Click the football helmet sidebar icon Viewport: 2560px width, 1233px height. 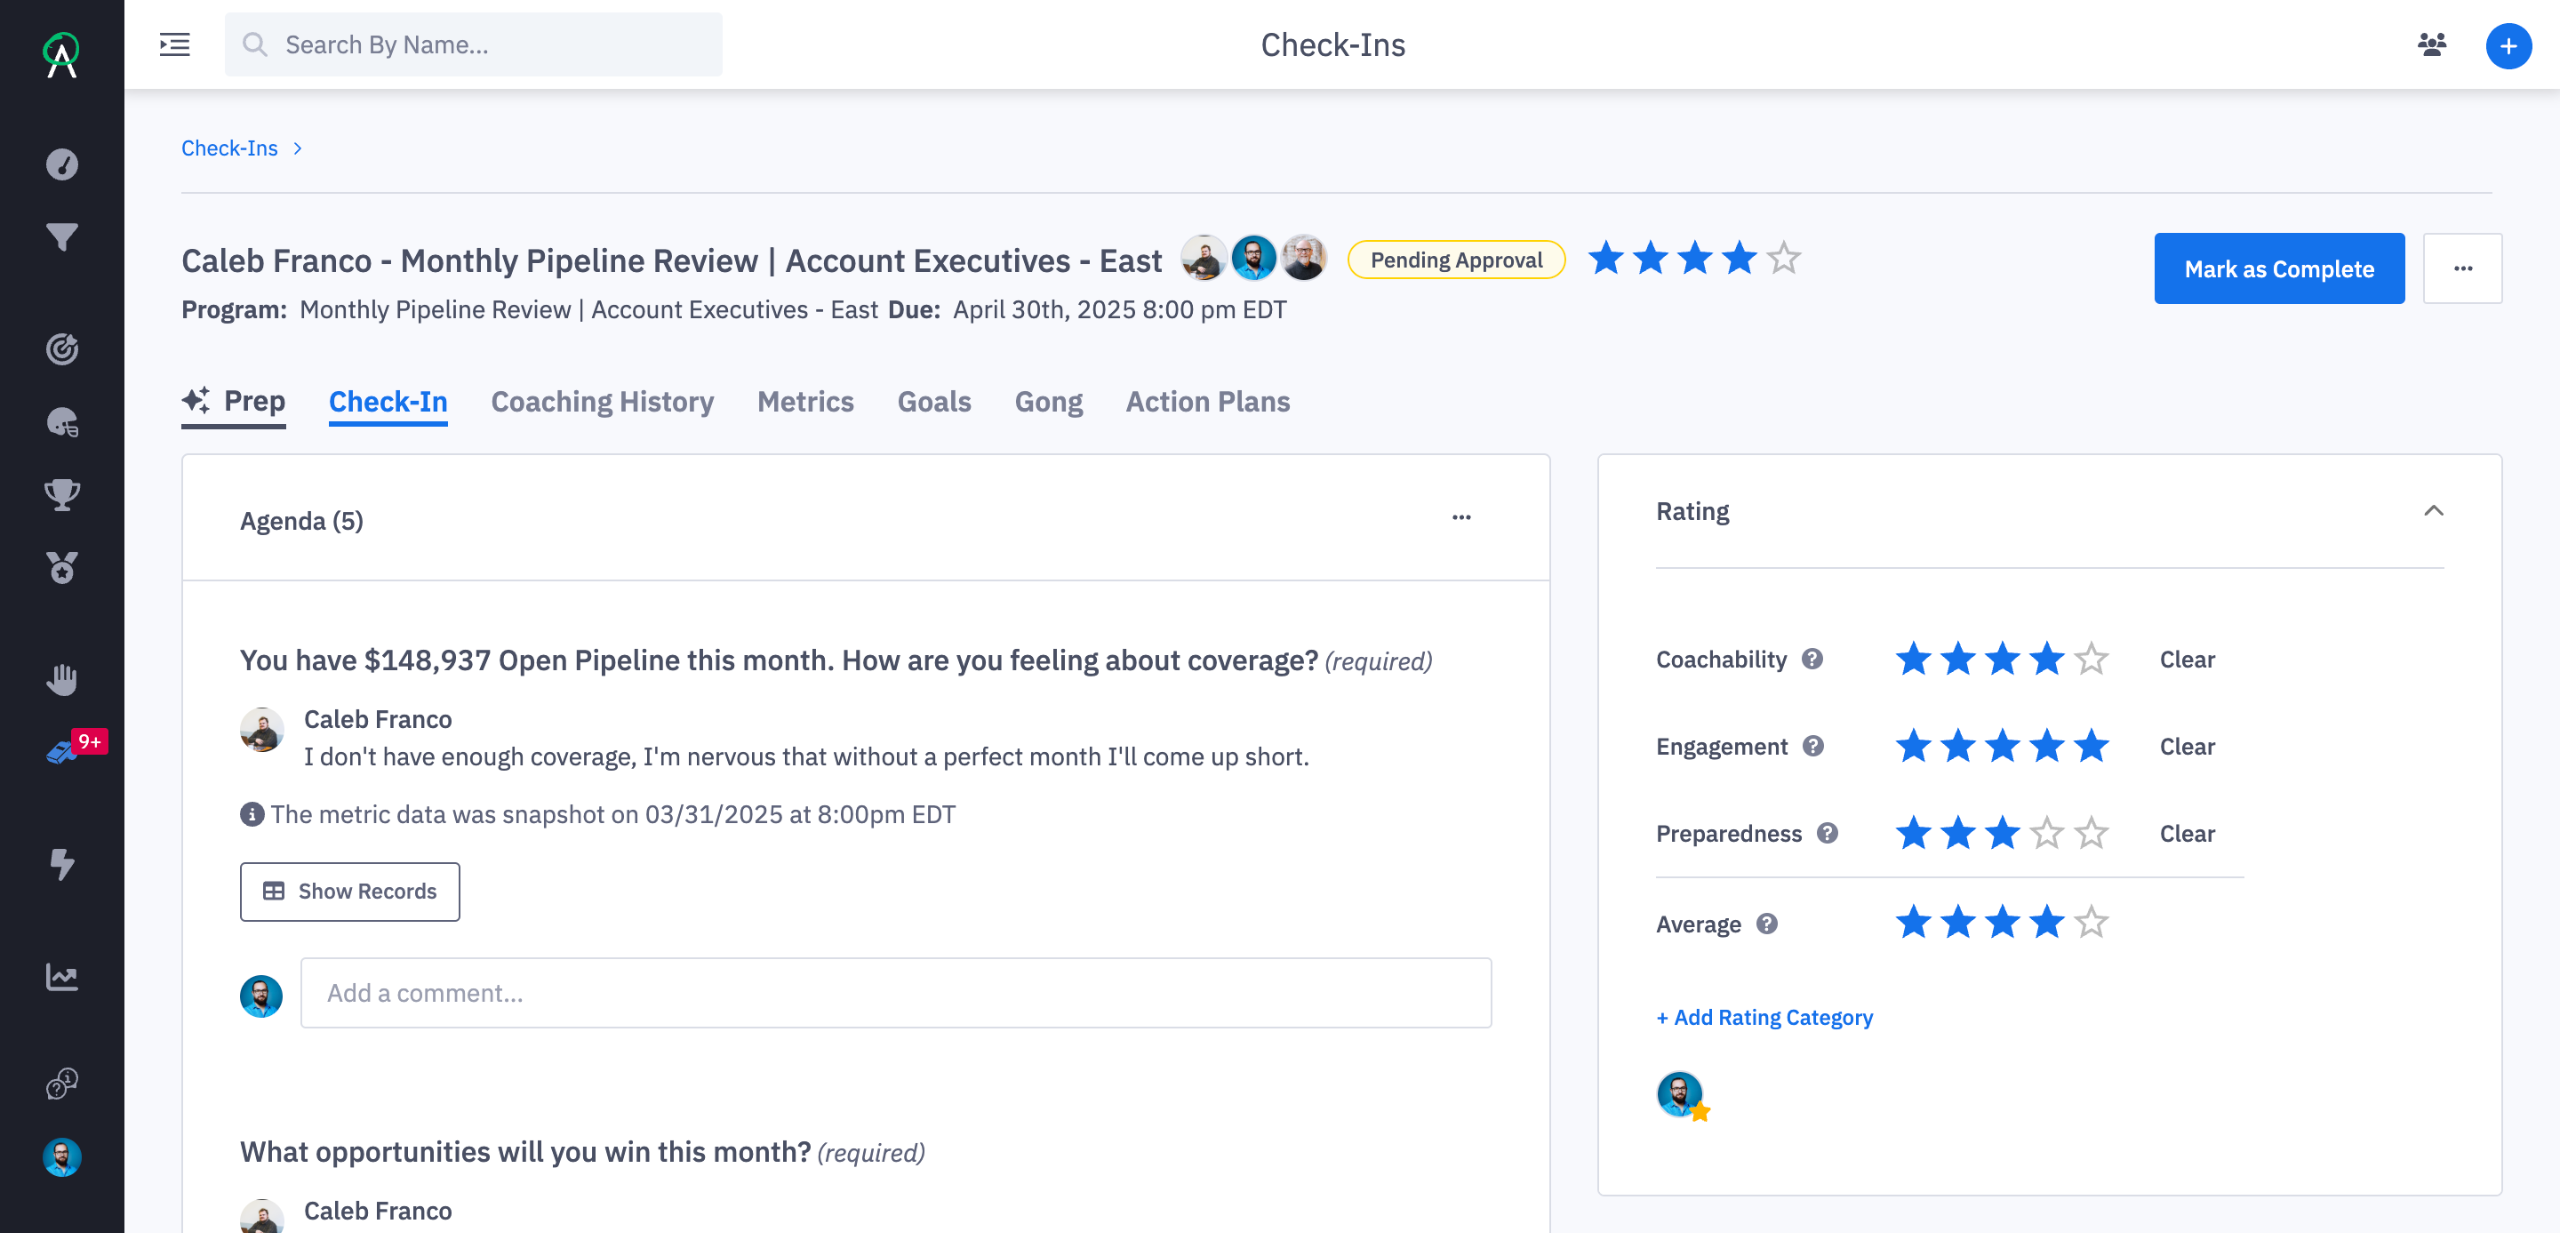click(x=62, y=422)
